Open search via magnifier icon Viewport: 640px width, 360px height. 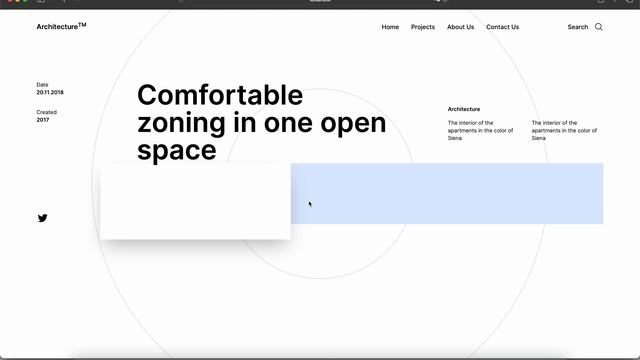pos(598,27)
